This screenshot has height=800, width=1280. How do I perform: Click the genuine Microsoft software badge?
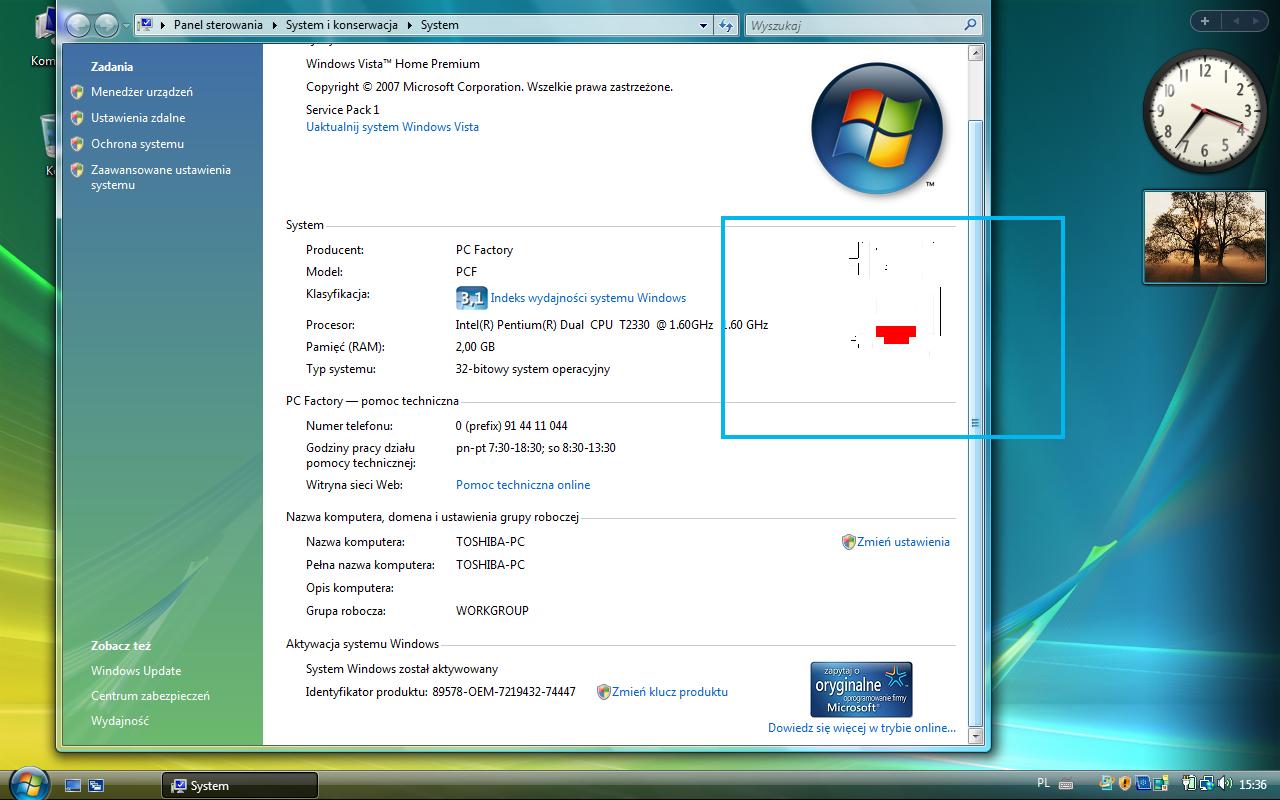click(861, 689)
